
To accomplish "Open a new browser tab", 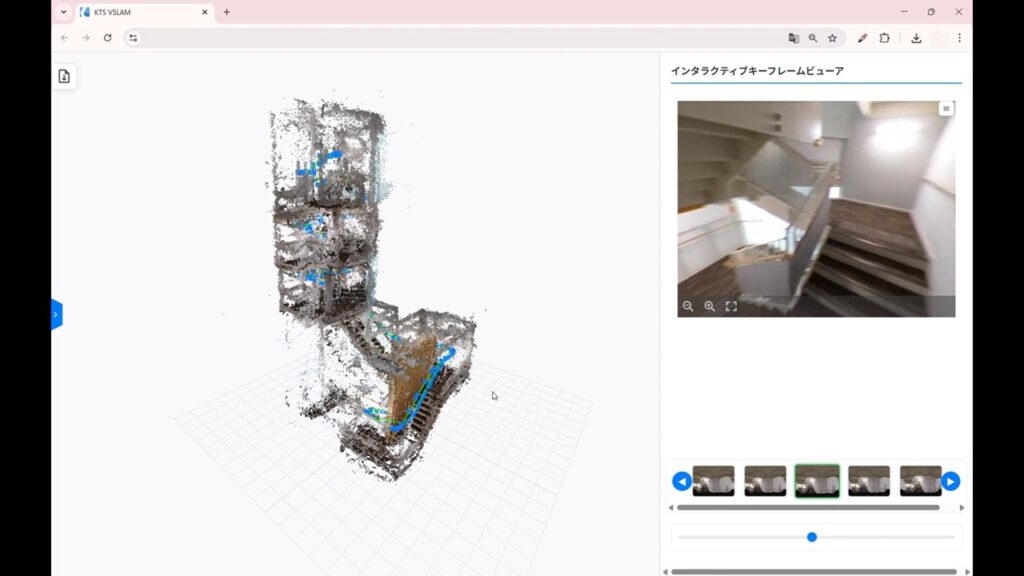I will (x=227, y=12).
